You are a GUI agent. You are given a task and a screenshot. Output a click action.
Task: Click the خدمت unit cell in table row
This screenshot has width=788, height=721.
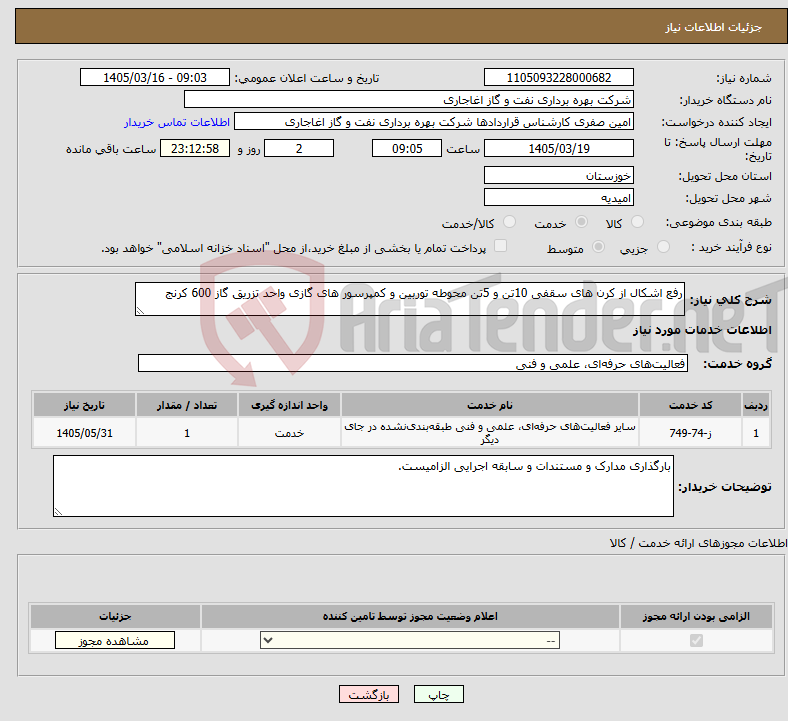tap(289, 433)
